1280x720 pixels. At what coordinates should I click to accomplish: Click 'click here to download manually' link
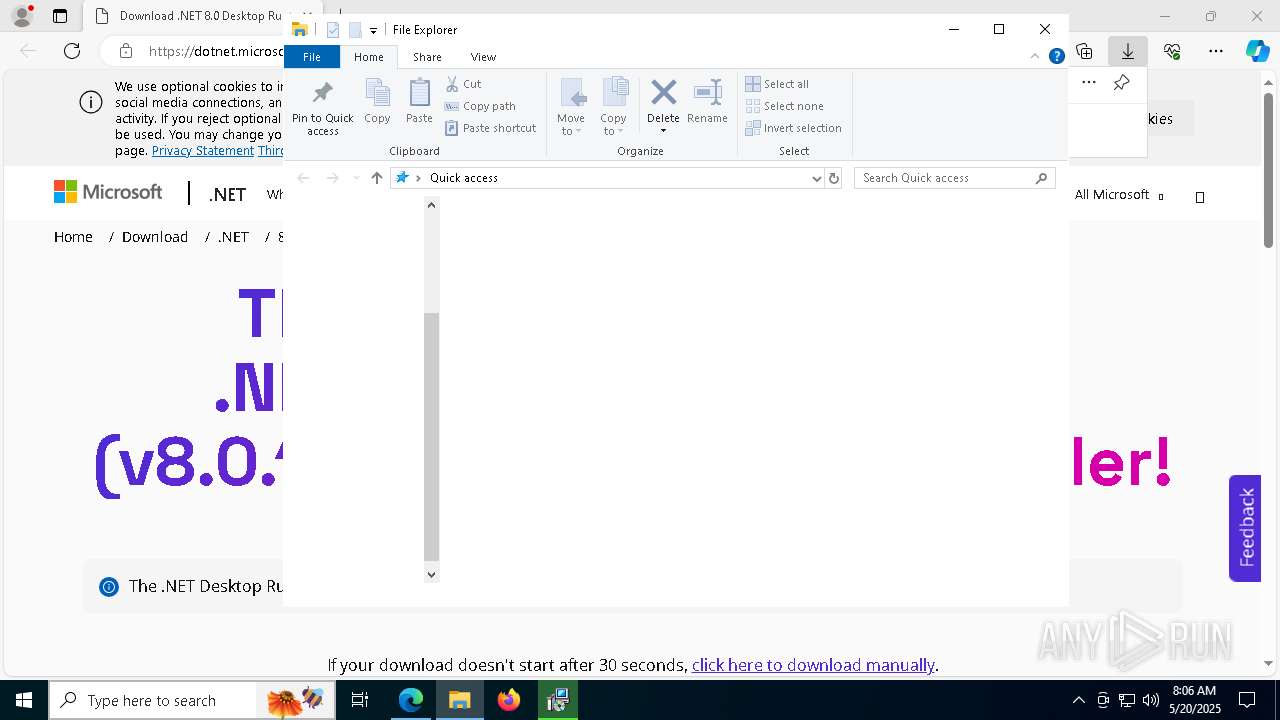click(x=813, y=665)
